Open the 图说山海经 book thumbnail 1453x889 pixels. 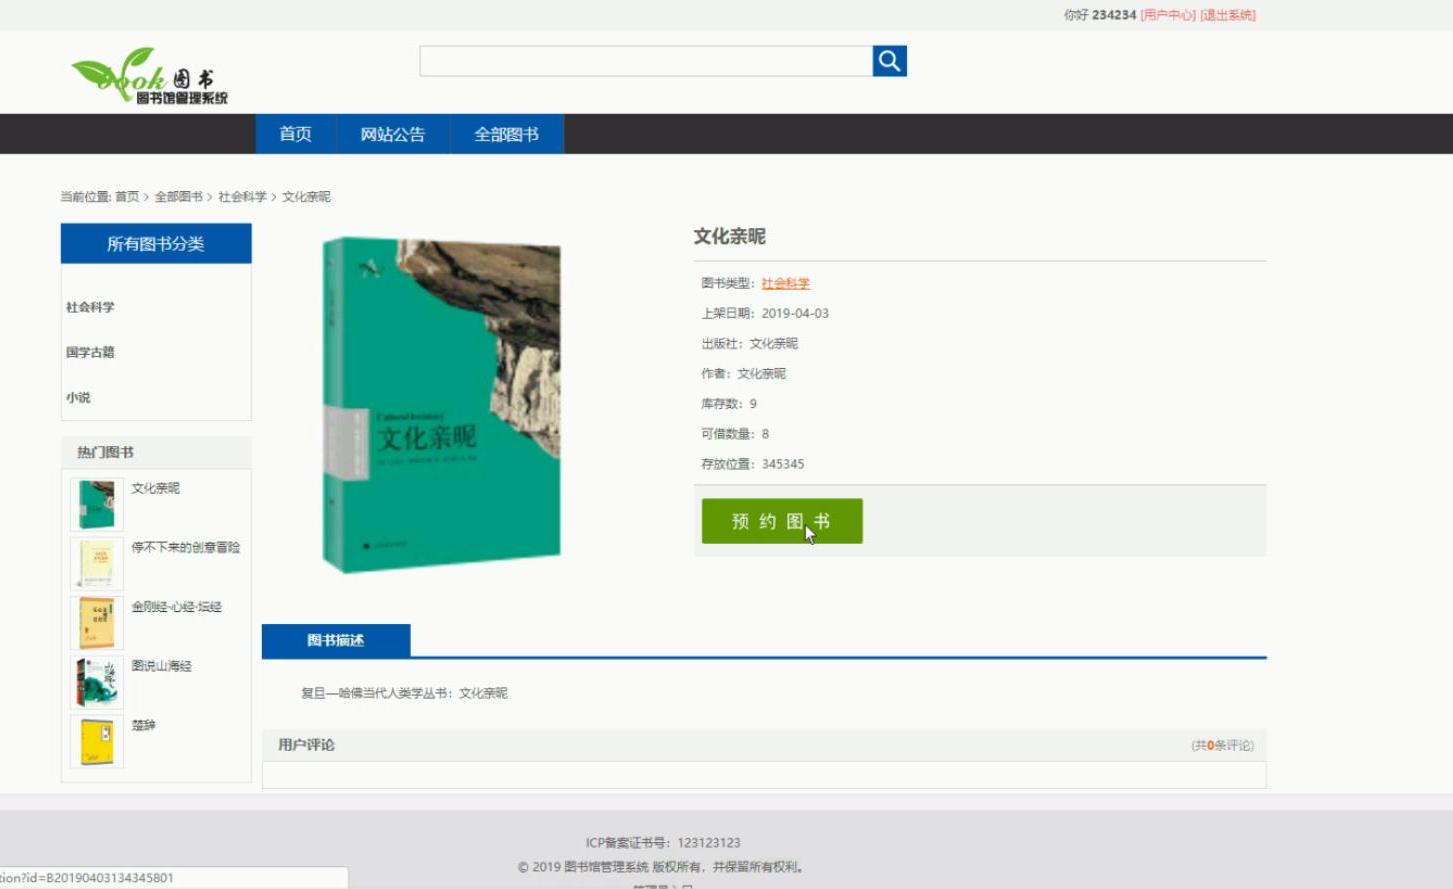pos(97,682)
